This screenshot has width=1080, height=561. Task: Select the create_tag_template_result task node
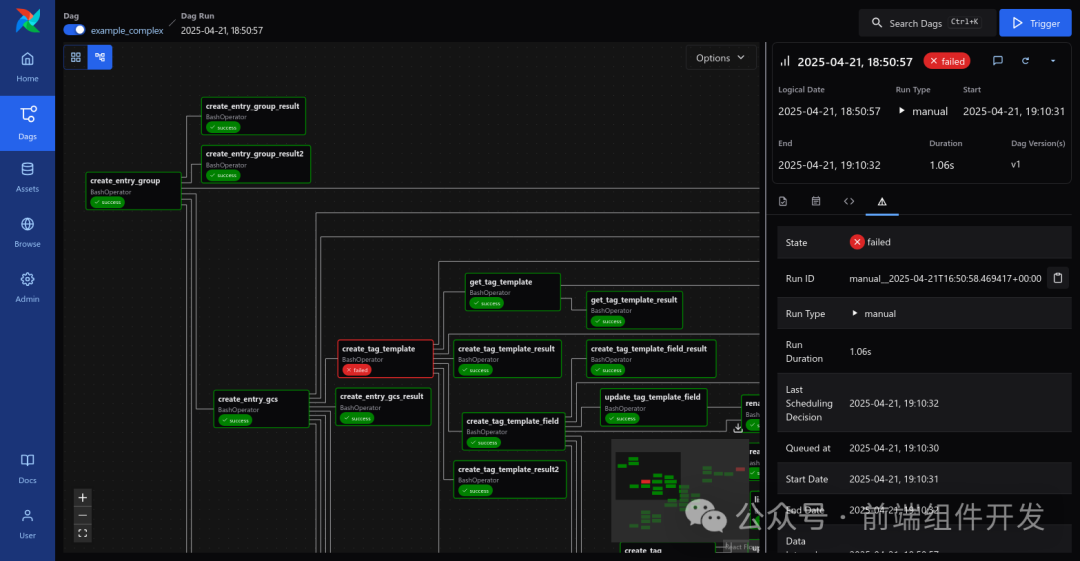pyautogui.click(x=507, y=358)
